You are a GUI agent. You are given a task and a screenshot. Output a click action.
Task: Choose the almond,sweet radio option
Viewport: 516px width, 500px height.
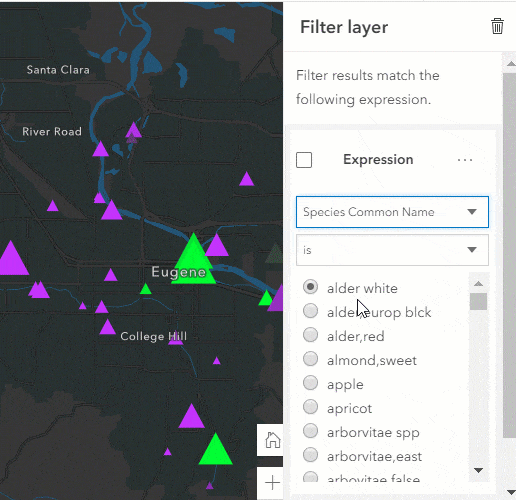[x=310, y=359]
